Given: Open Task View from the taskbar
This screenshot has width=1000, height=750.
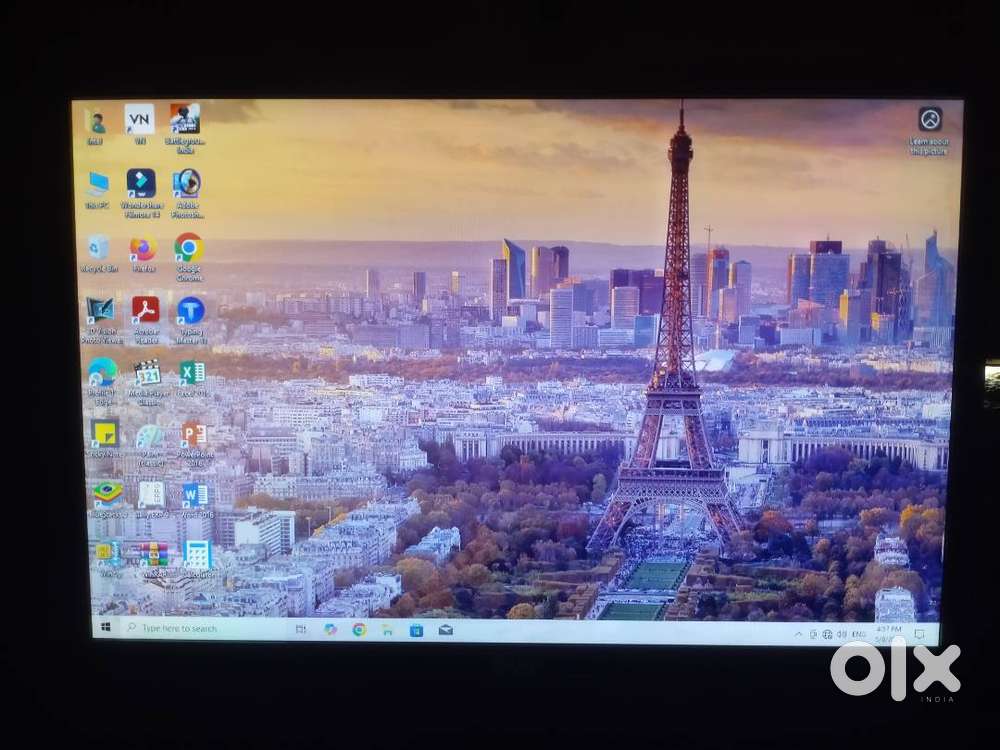Looking at the screenshot, I should tap(301, 629).
